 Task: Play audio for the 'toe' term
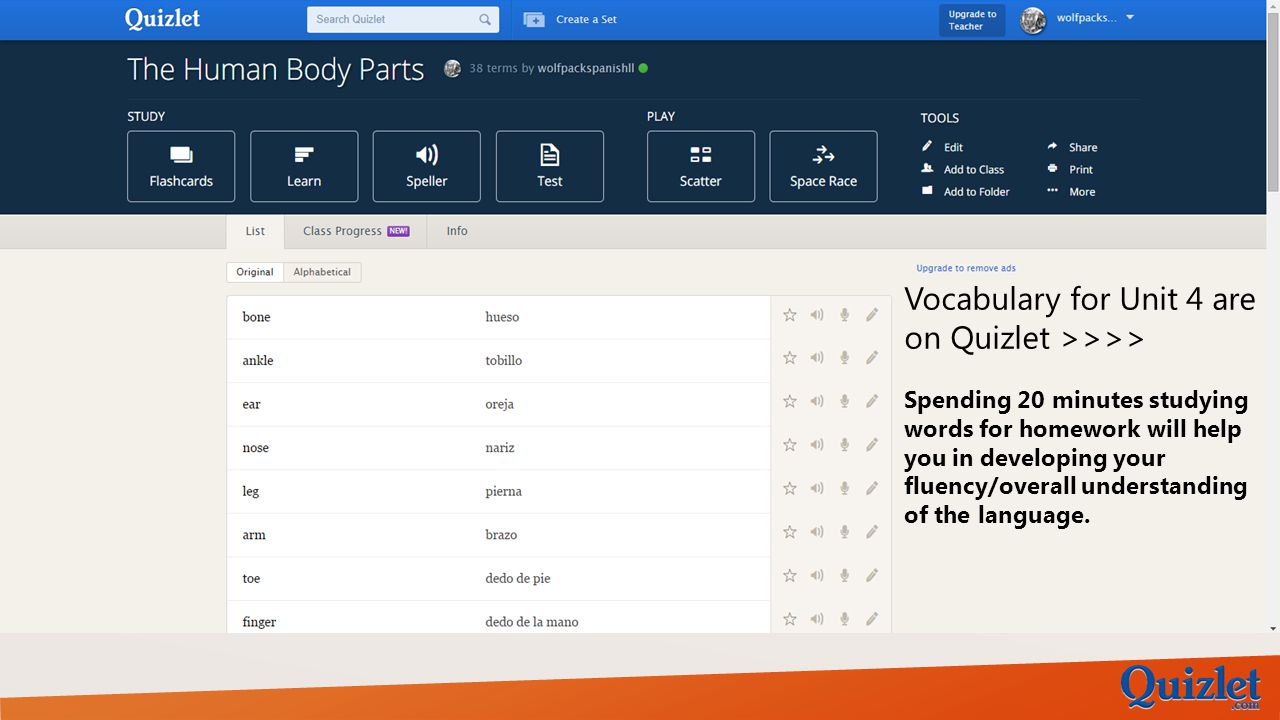point(817,576)
